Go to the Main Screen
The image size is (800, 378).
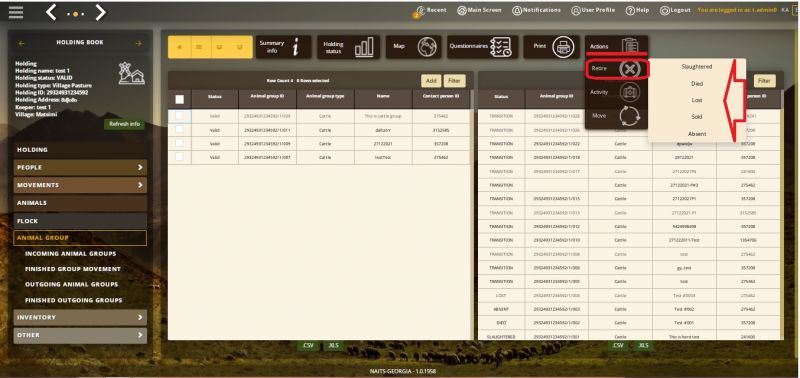pyautogui.click(x=479, y=10)
